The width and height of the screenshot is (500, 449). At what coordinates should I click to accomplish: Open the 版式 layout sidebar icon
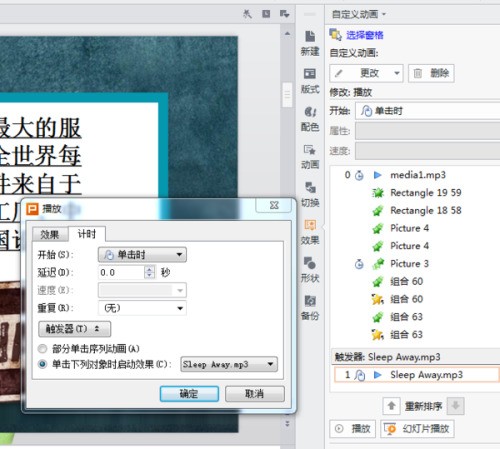pyautogui.click(x=310, y=81)
